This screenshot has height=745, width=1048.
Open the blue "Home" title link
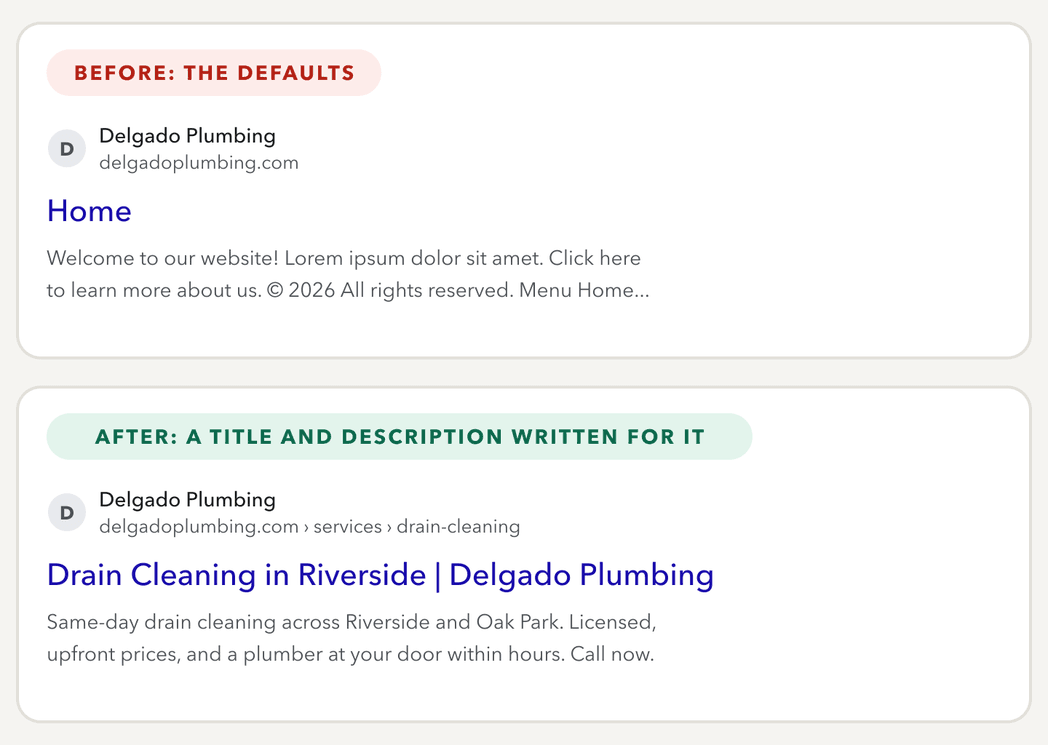[89, 211]
